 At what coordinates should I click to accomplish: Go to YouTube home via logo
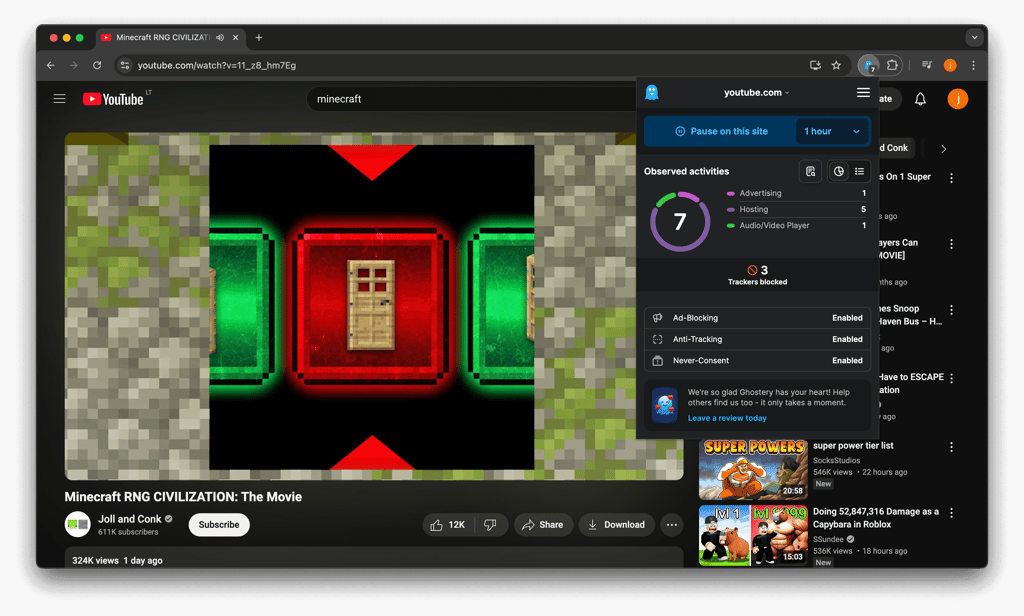[113, 99]
